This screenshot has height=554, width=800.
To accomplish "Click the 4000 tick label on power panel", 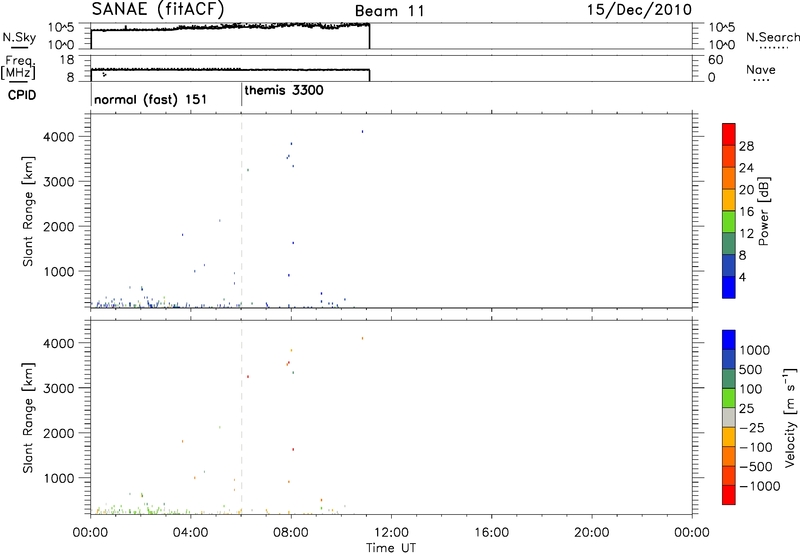I will pyautogui.click(x=59, y=137).
